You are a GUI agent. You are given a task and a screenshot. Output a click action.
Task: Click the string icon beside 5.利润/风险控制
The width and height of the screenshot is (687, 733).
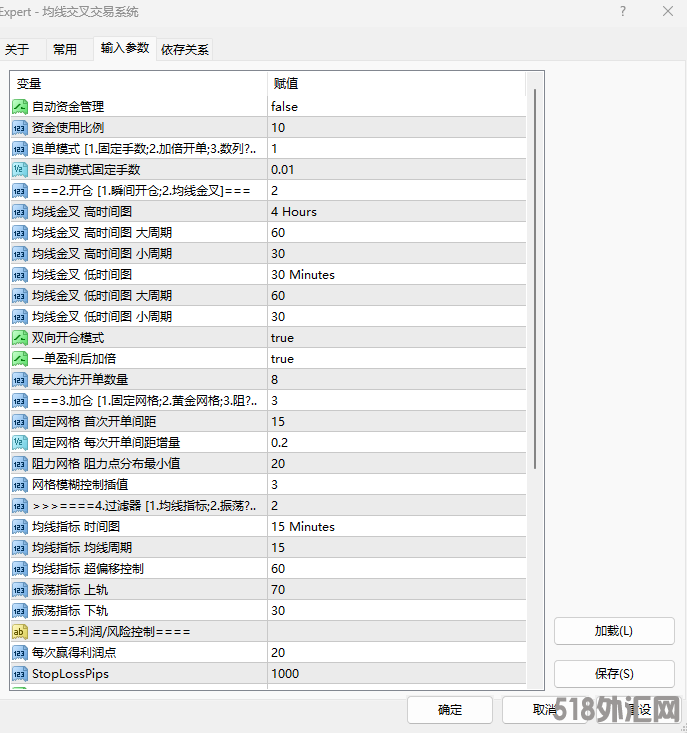[19, 631]
